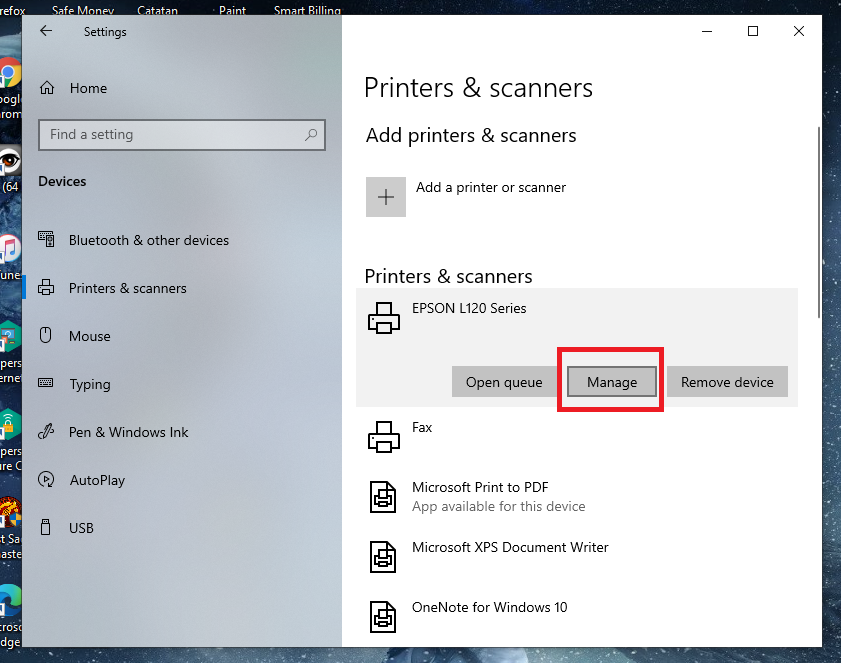Click the EPSON L120 Series printer icon

(385, 317)
